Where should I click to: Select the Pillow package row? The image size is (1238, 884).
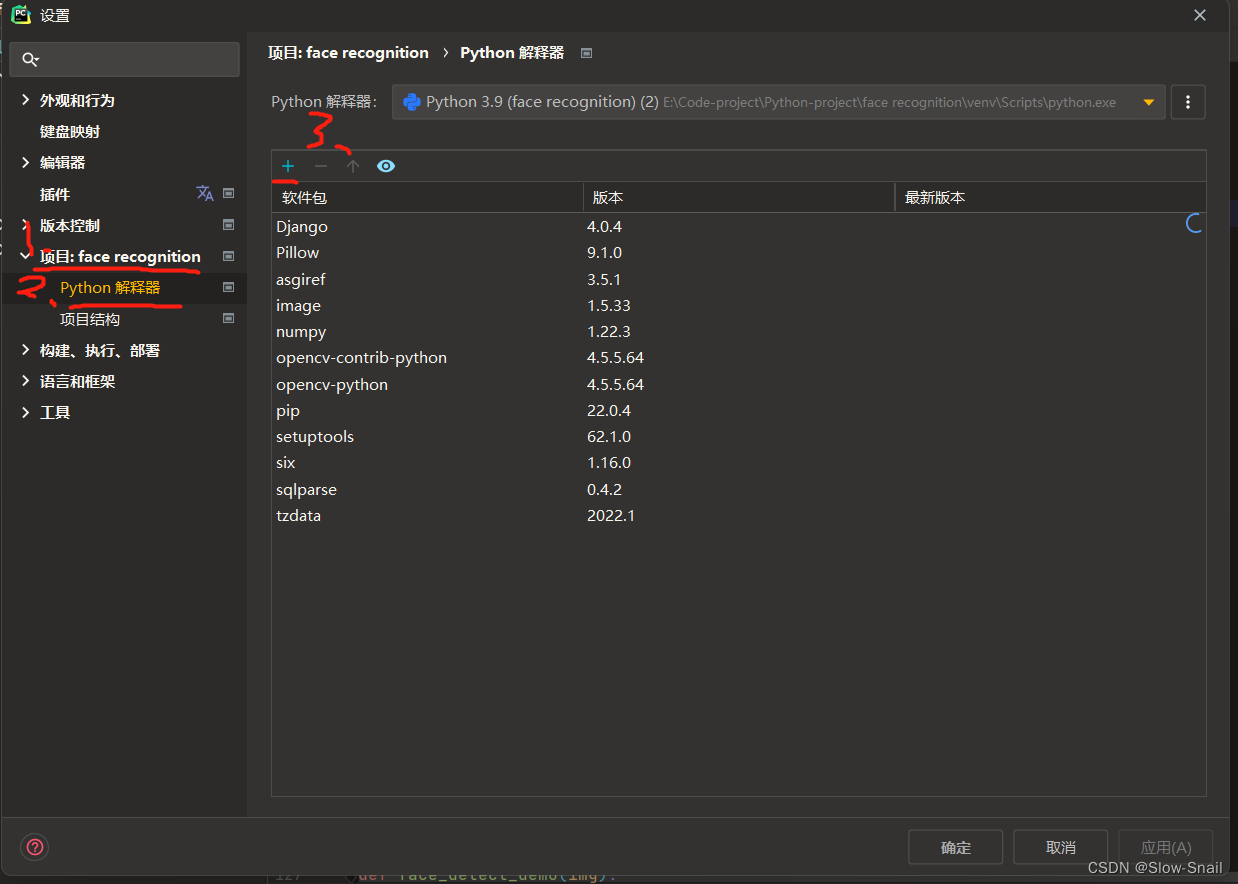tap(738, 253)
